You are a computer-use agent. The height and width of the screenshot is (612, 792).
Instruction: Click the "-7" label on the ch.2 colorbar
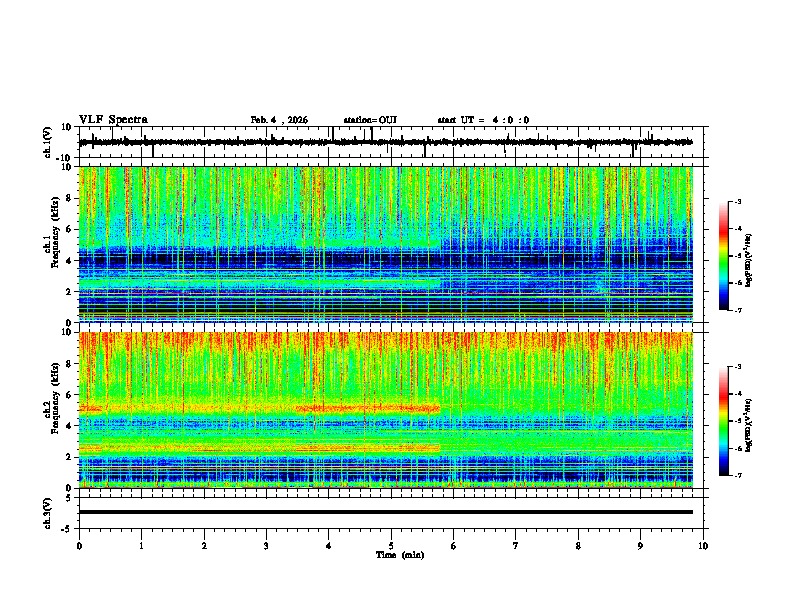click(738, 475)
